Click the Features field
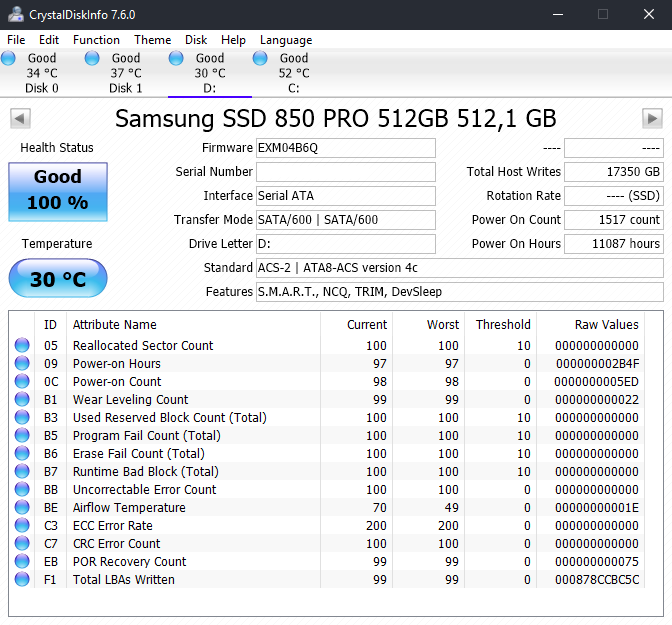The width and height of the screenshot is (672, 625). pyautogui.click(x=460, y=292)
